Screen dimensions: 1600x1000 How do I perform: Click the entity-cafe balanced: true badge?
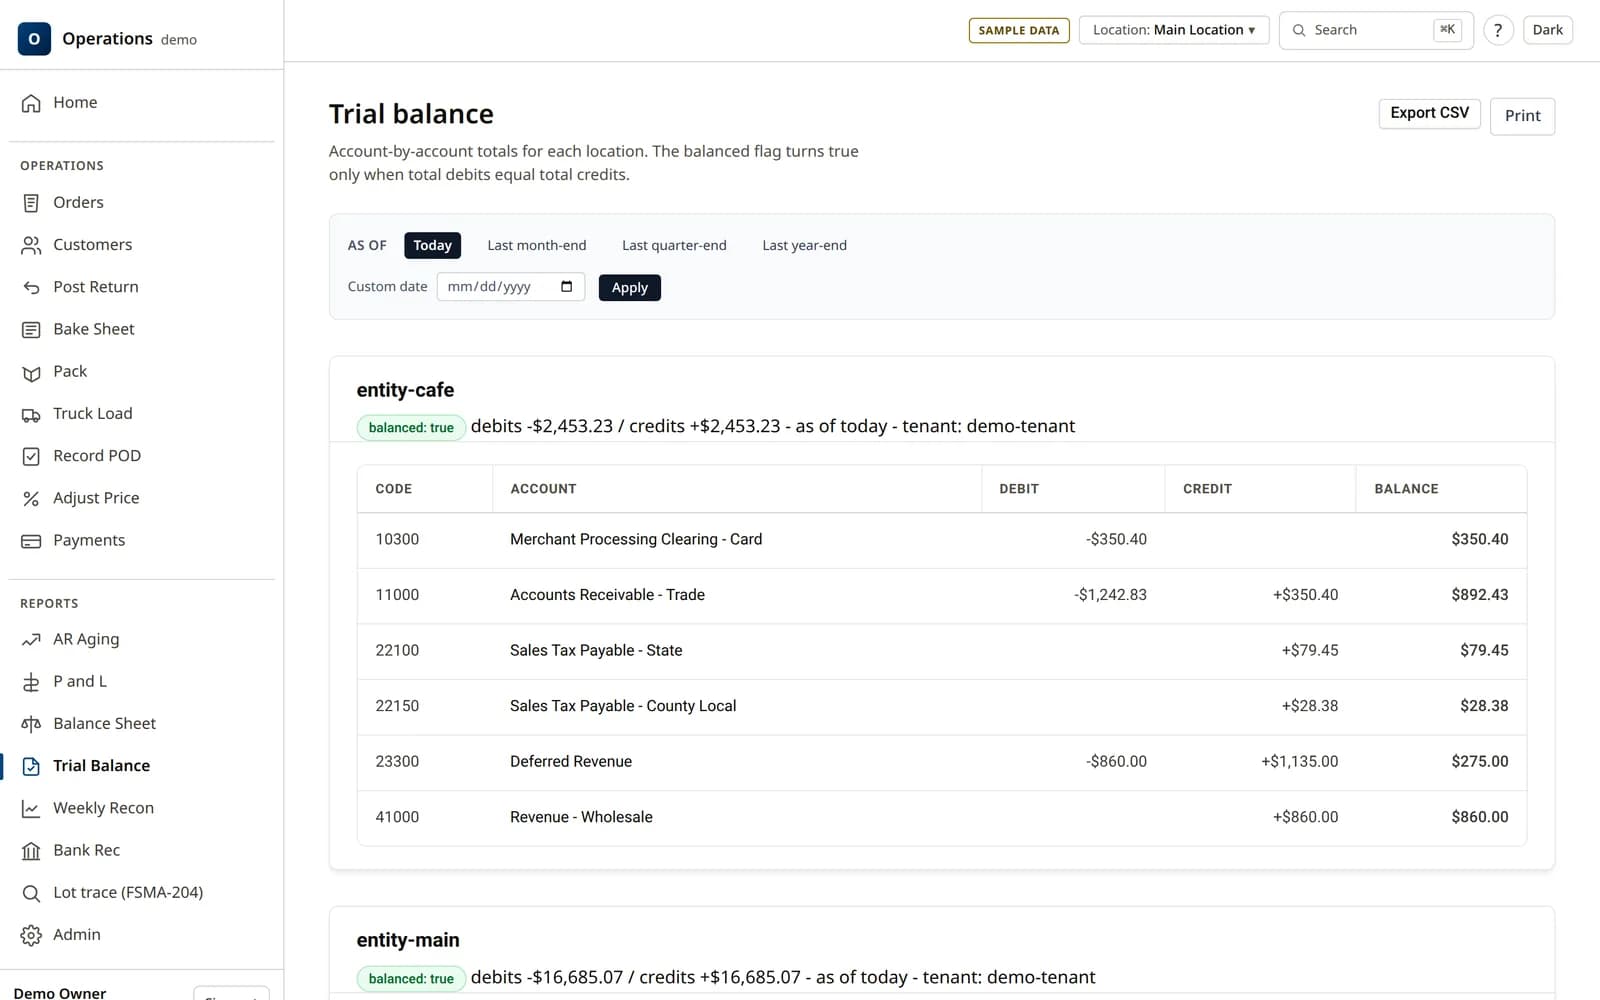click(411, 427)
